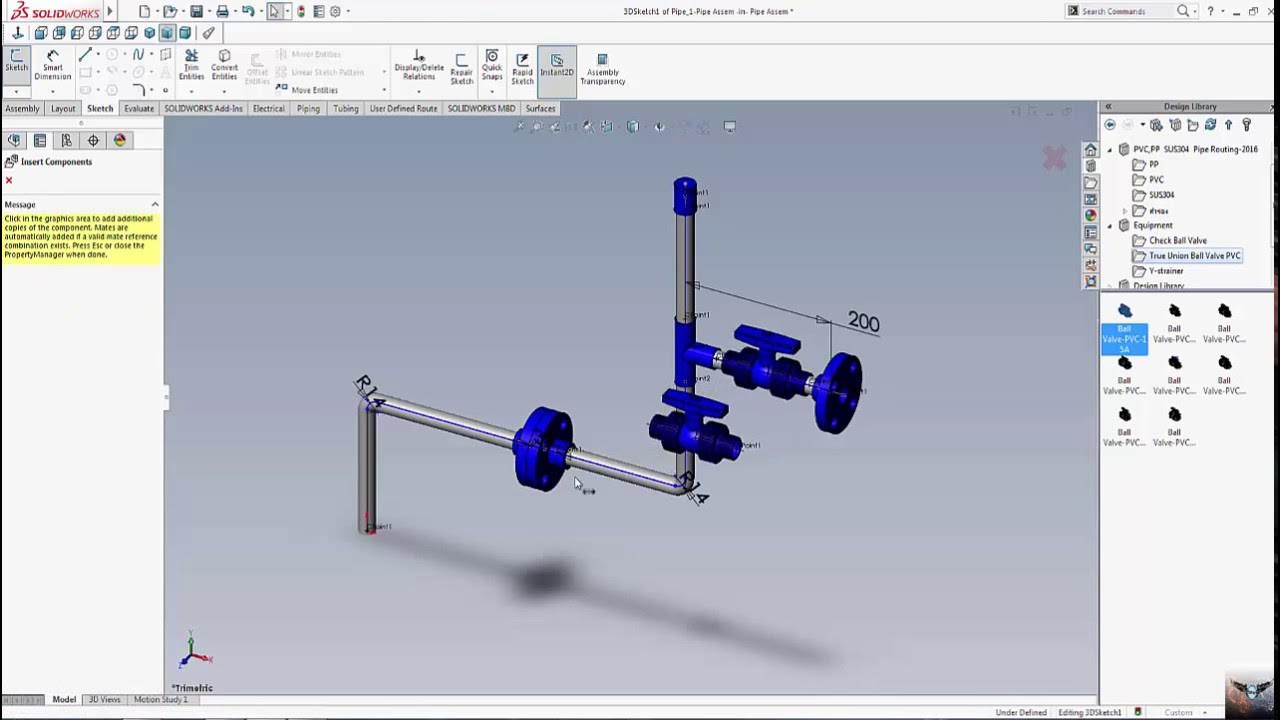1280x720 pixels.
Task: Open the SOLIDWORKS Add-Ins tab
Action: [203, 108]
